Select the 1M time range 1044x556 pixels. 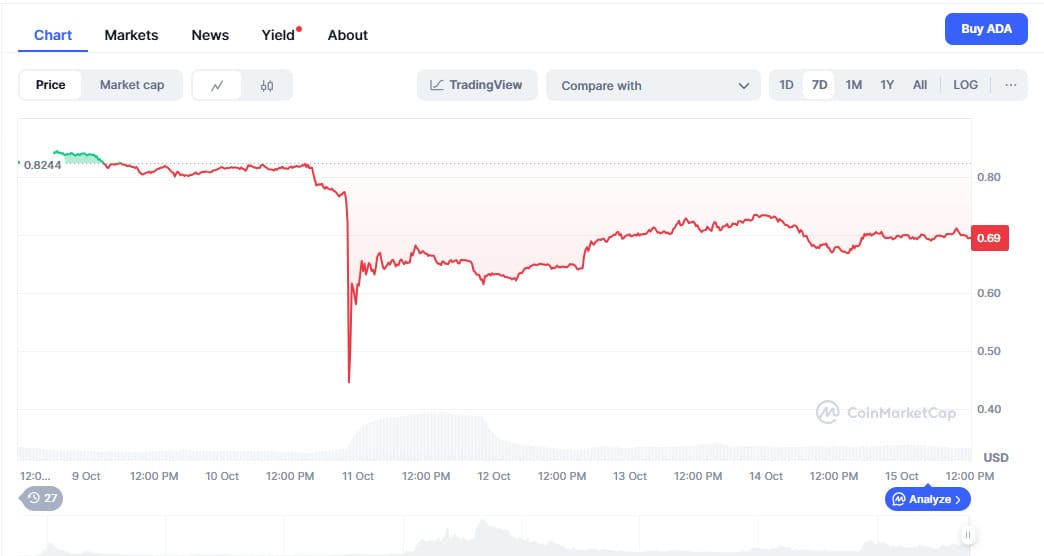tap(853, 85)
